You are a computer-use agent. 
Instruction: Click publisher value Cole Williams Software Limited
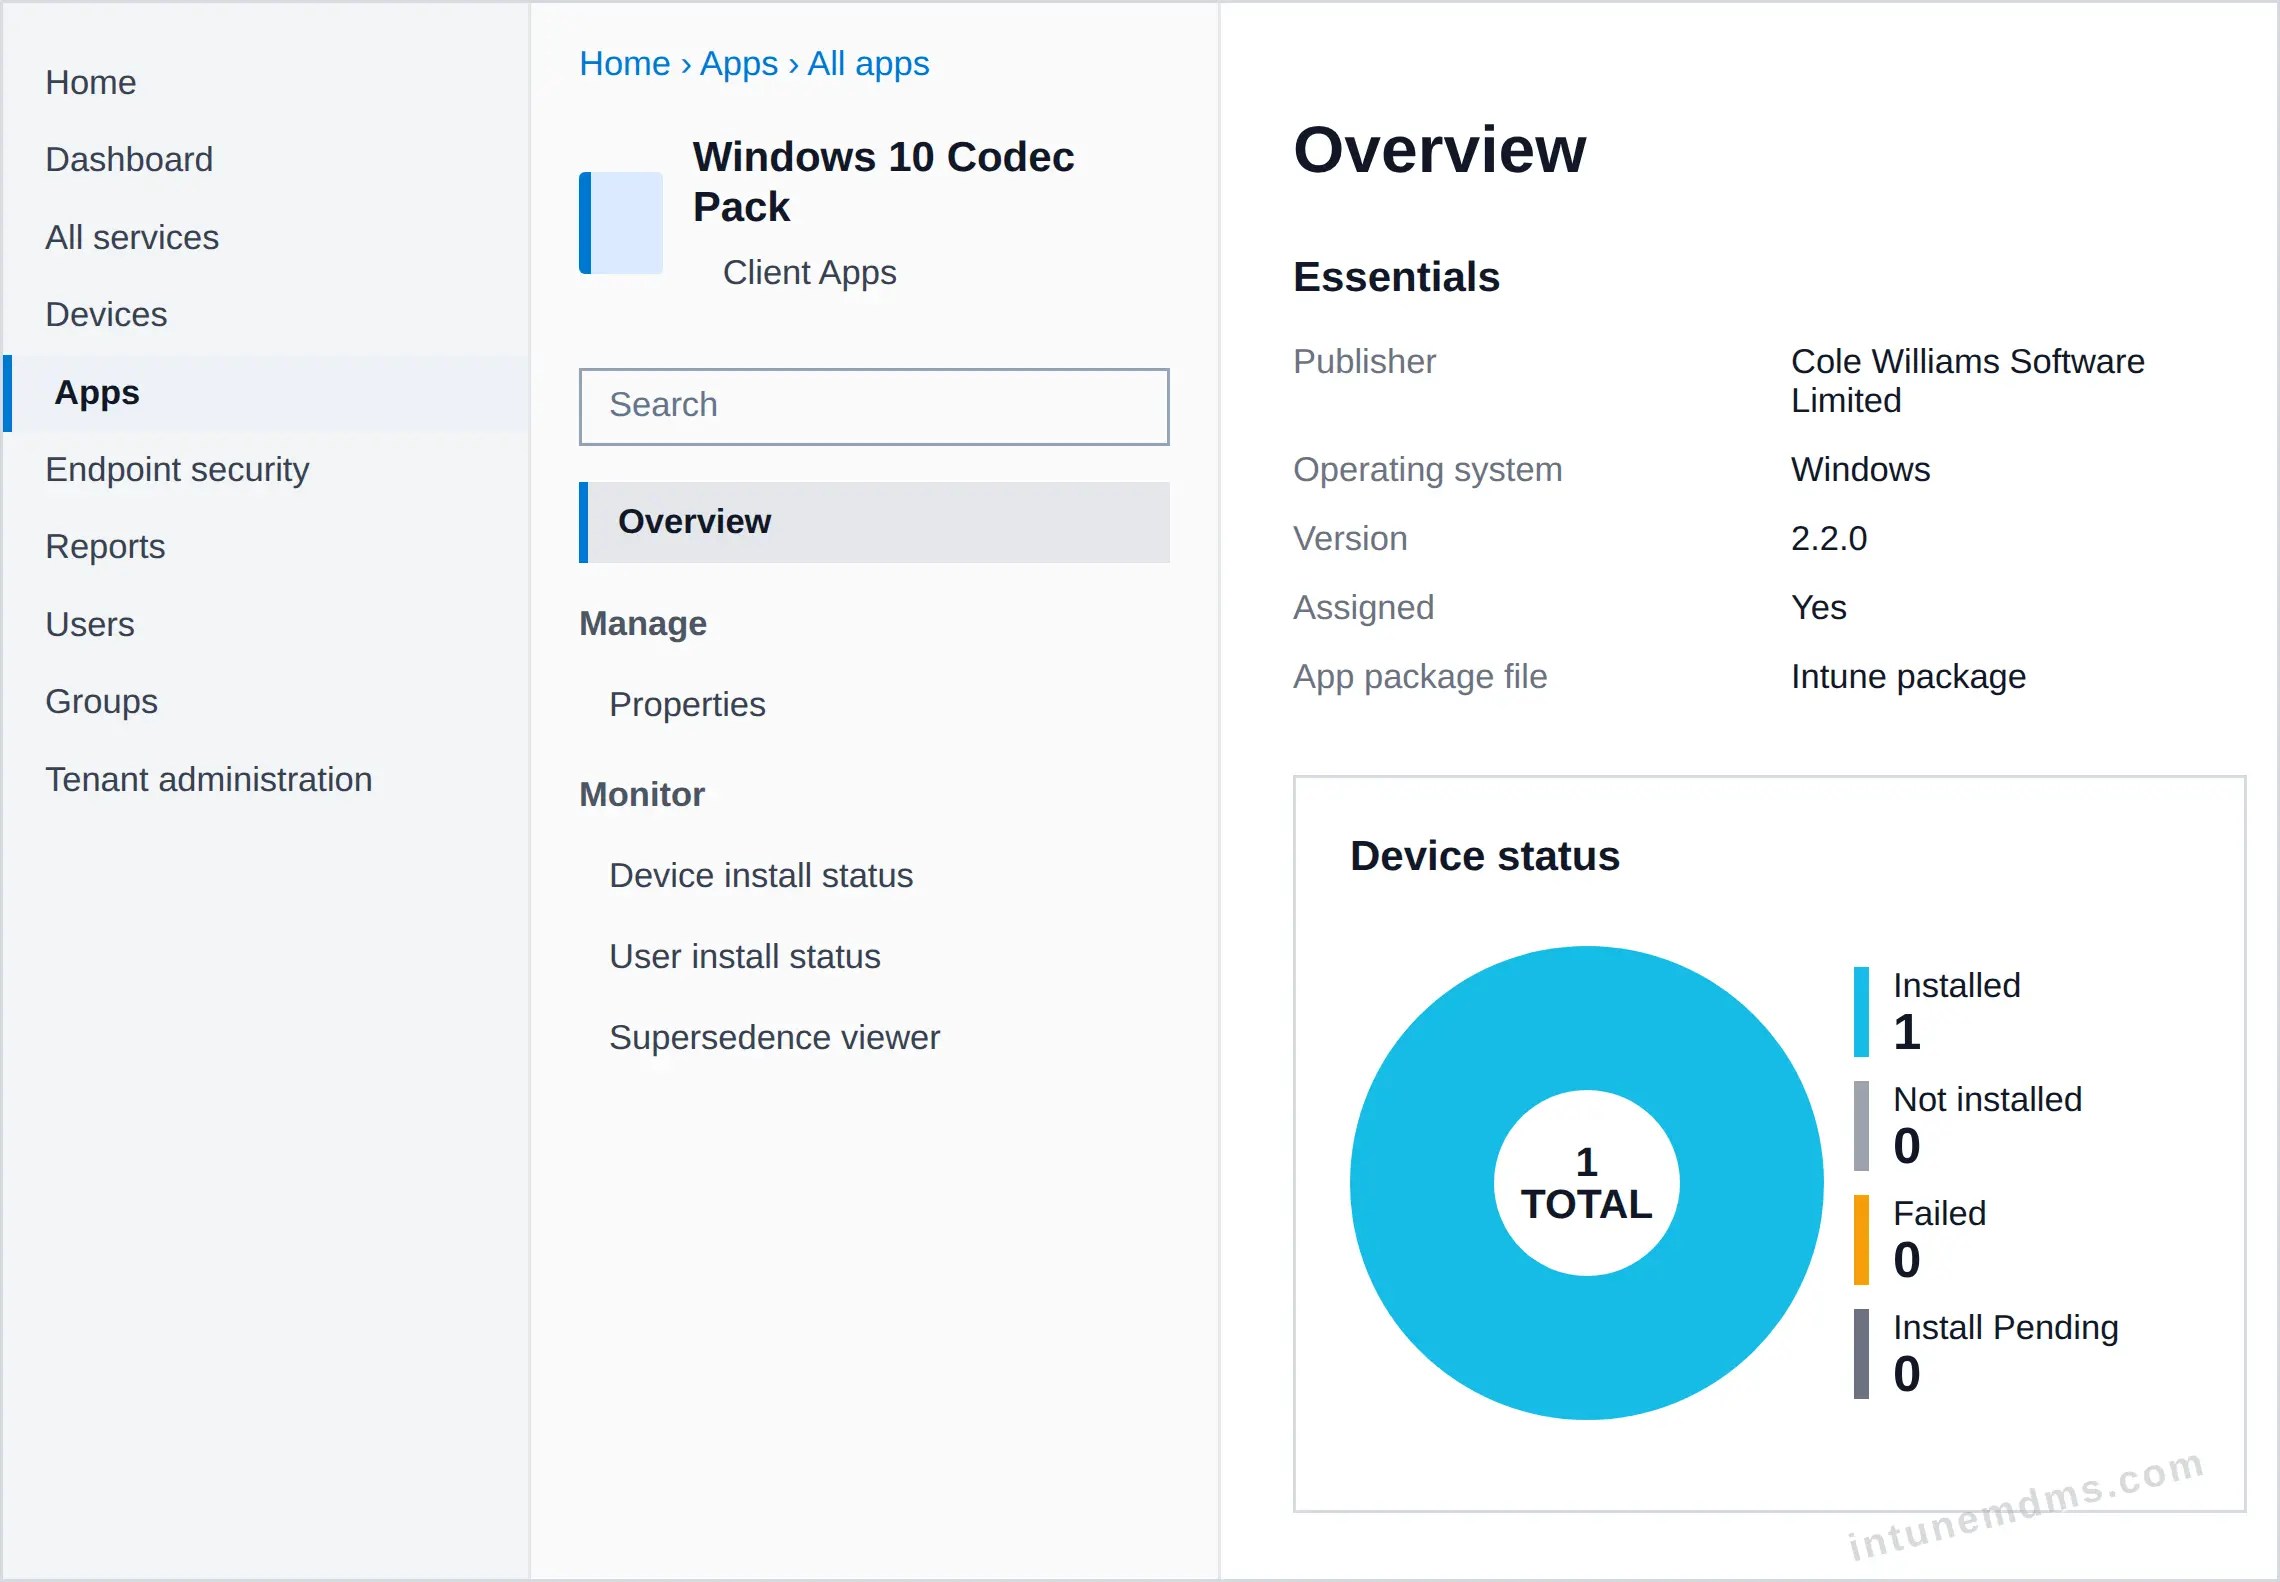coord(1968,381)
